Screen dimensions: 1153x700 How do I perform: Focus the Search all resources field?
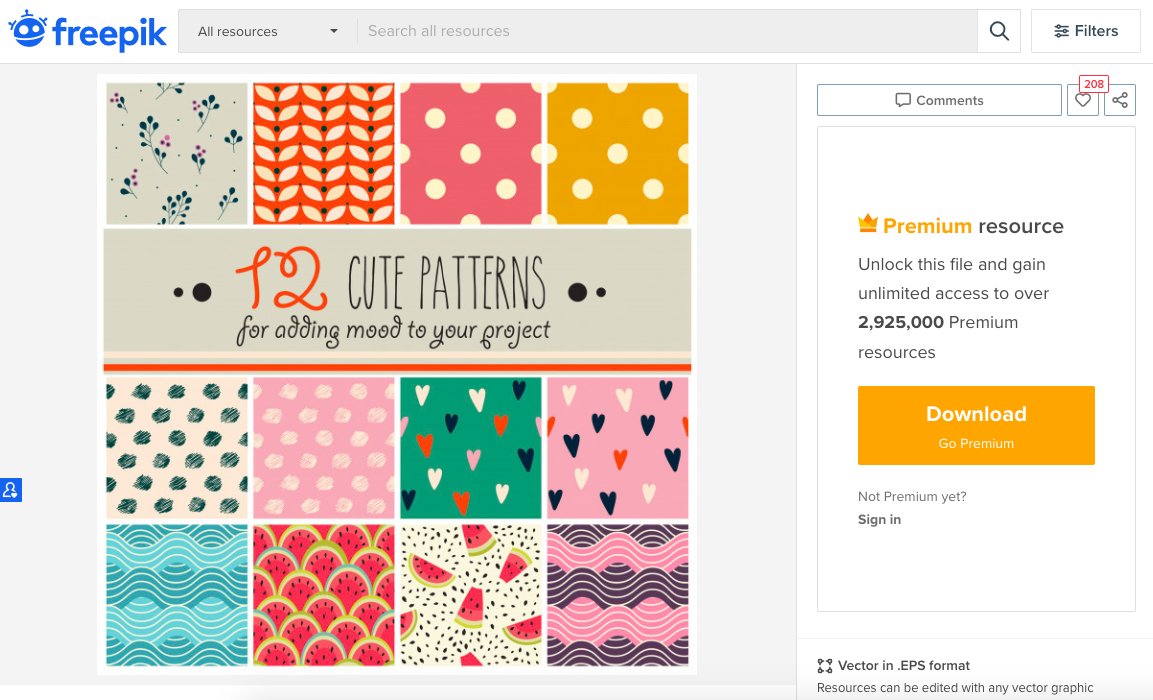(x=665, y=31)
